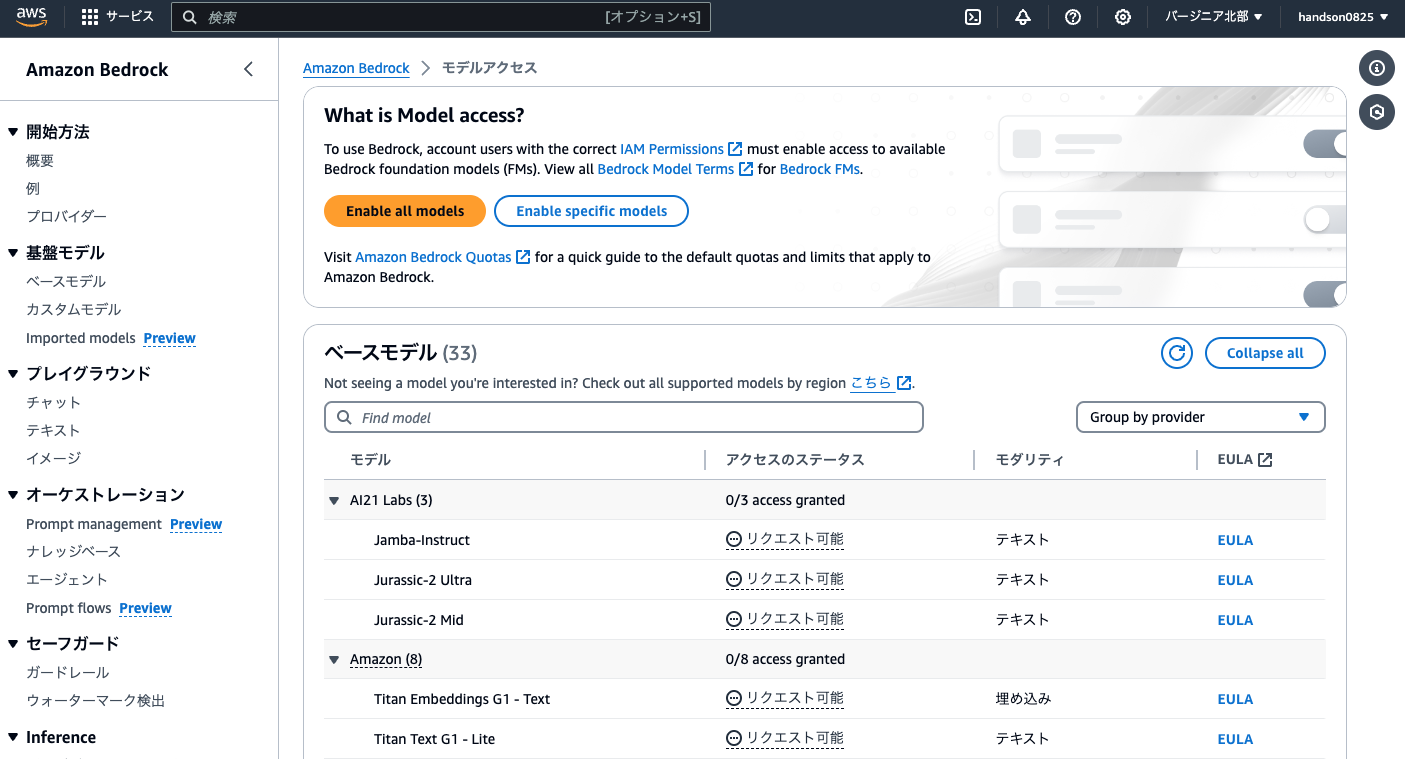1405x759 pixels.
Task: Click status icon for Titan Embeddings G1 - Text
Action: tap(734, 698)
